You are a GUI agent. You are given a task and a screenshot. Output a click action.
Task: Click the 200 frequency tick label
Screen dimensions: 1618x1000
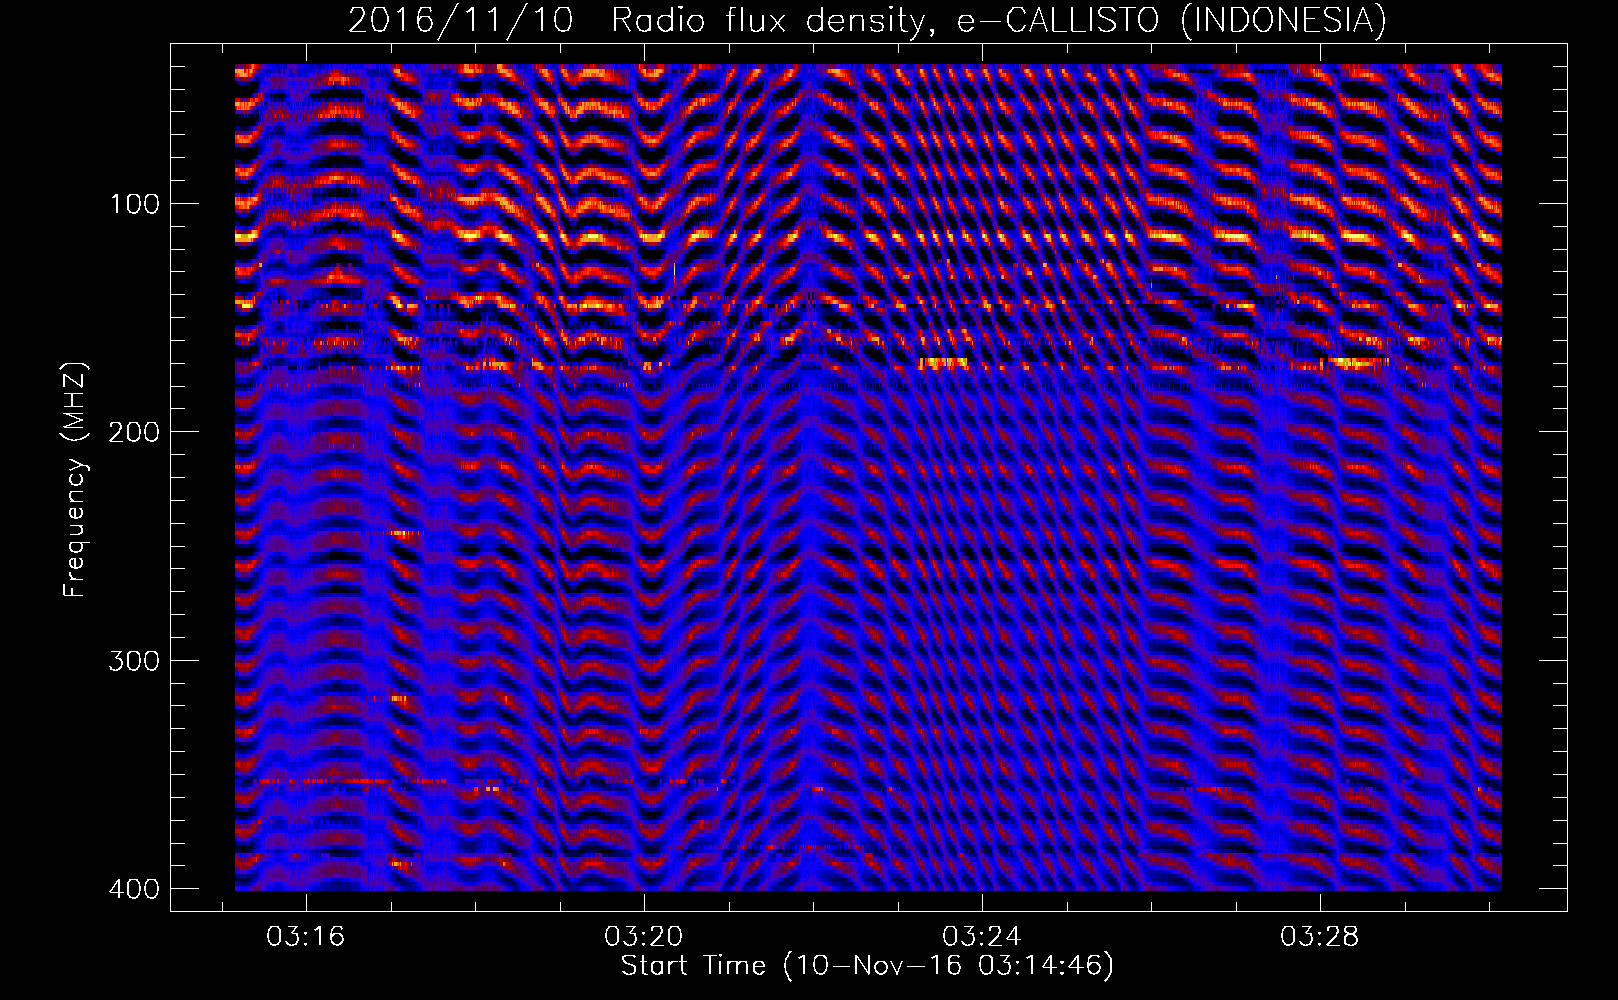pyautogui.click(x=134, y=432)
